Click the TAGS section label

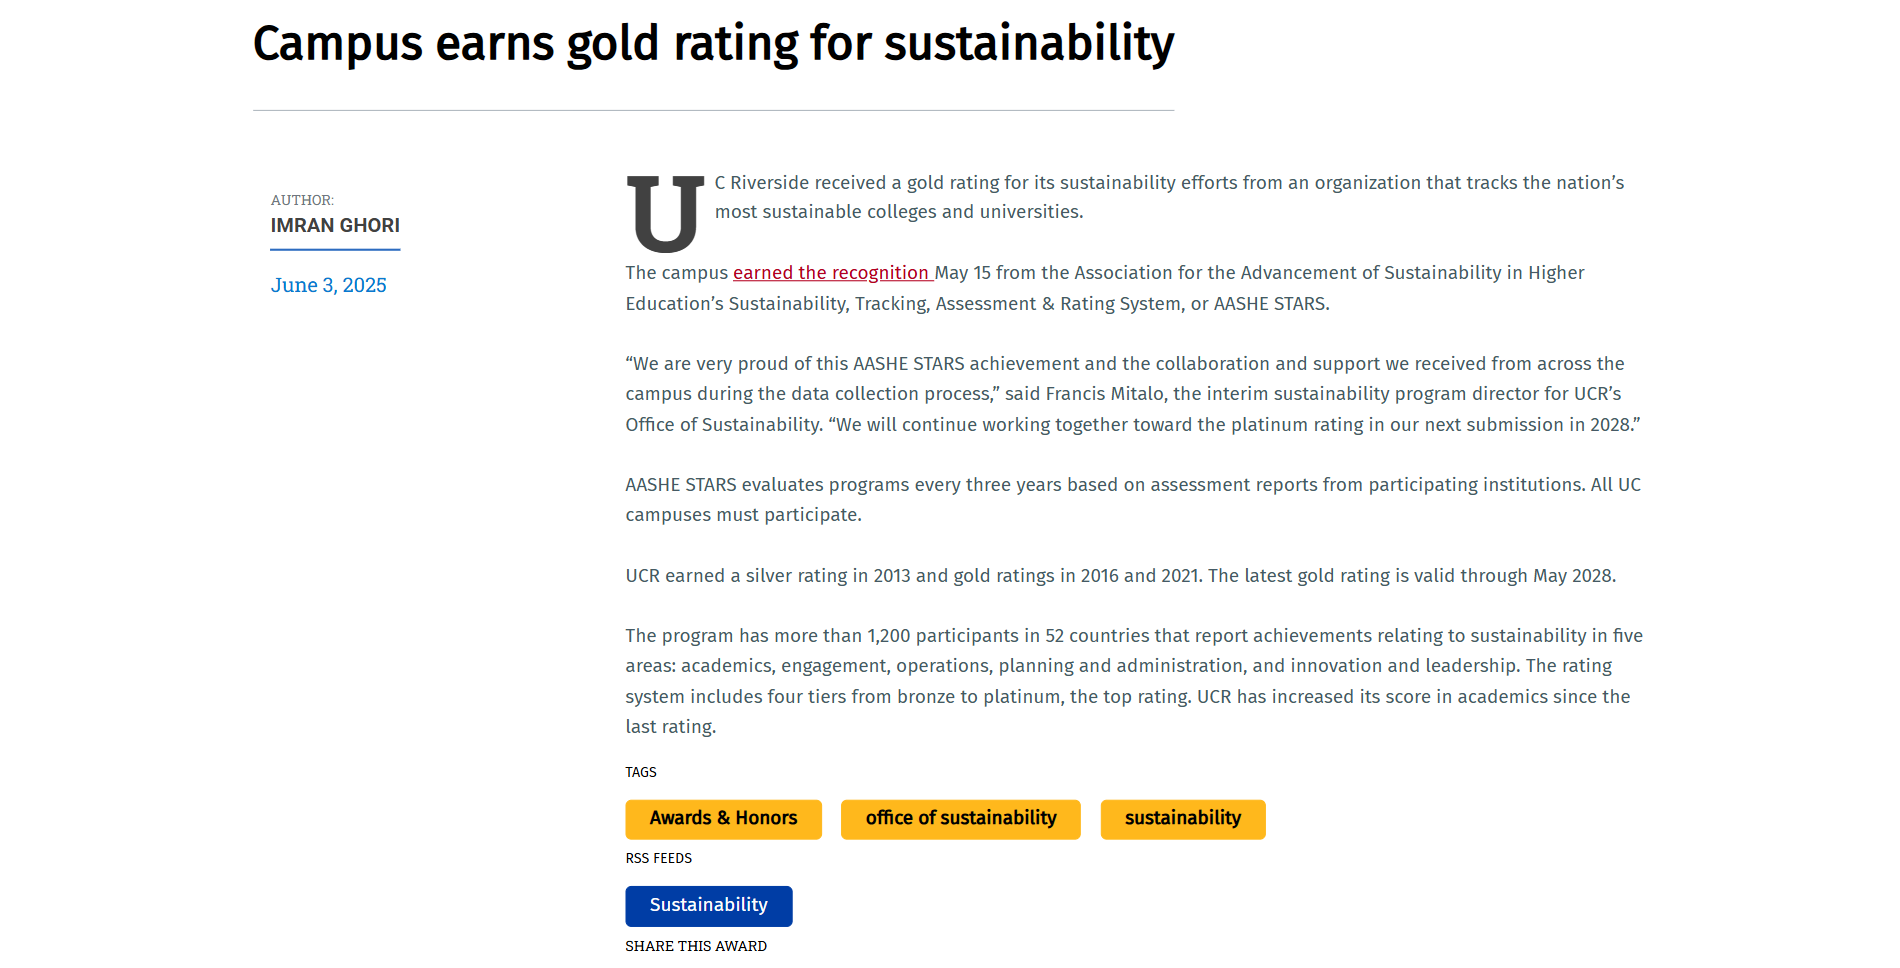tap(640, 771)
